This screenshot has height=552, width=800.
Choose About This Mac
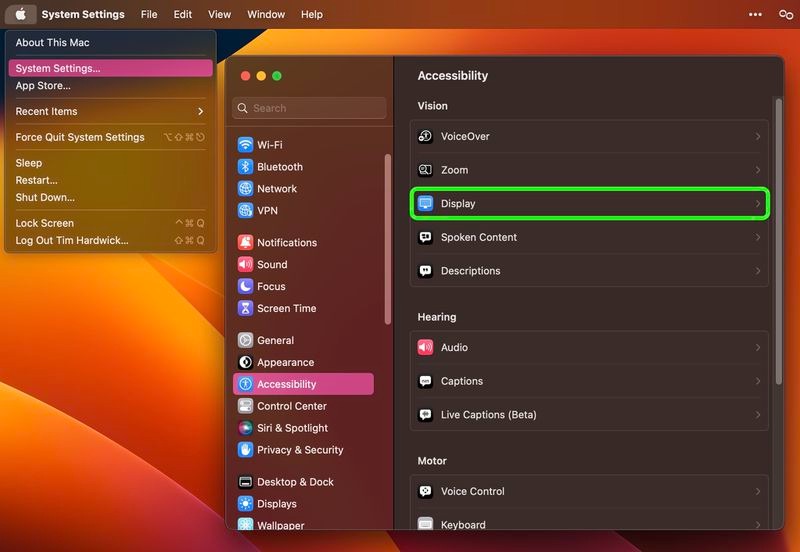[x=111, y=43]
